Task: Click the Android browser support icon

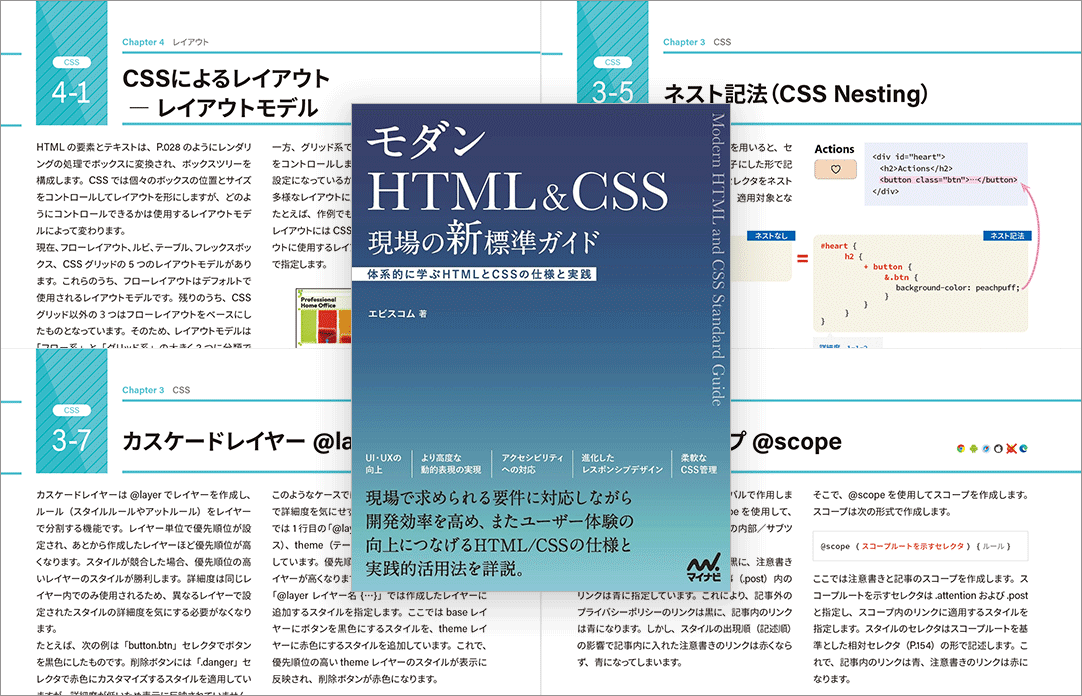Action: point(974,449)
